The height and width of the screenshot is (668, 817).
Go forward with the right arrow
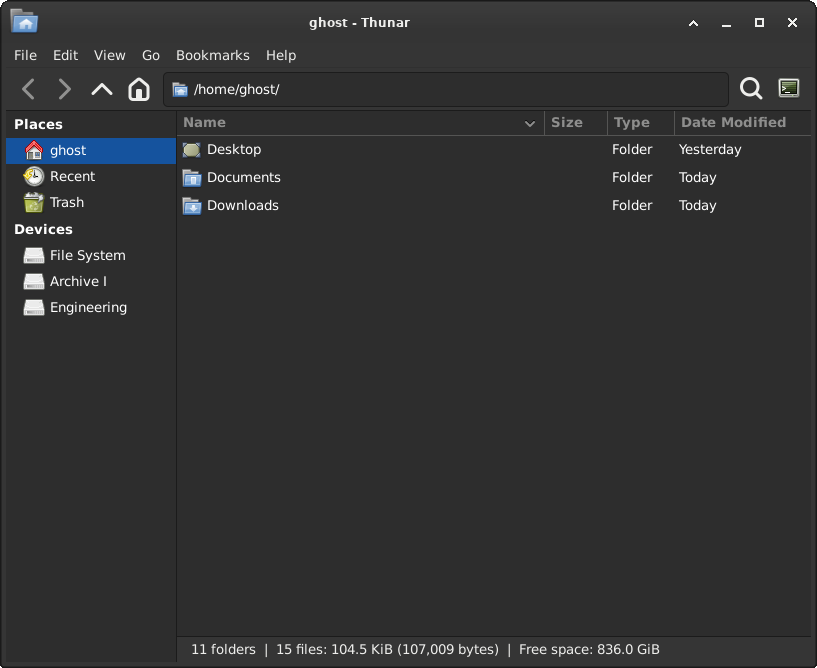coord(64,89)
